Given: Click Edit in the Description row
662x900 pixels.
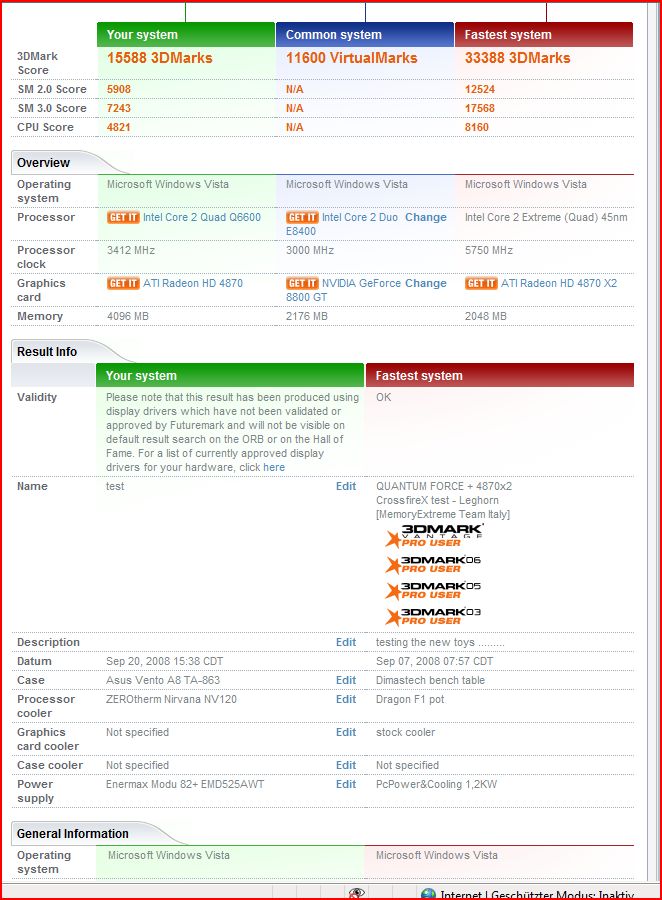Looking at the screenshot, I should [x=346, y=642].
